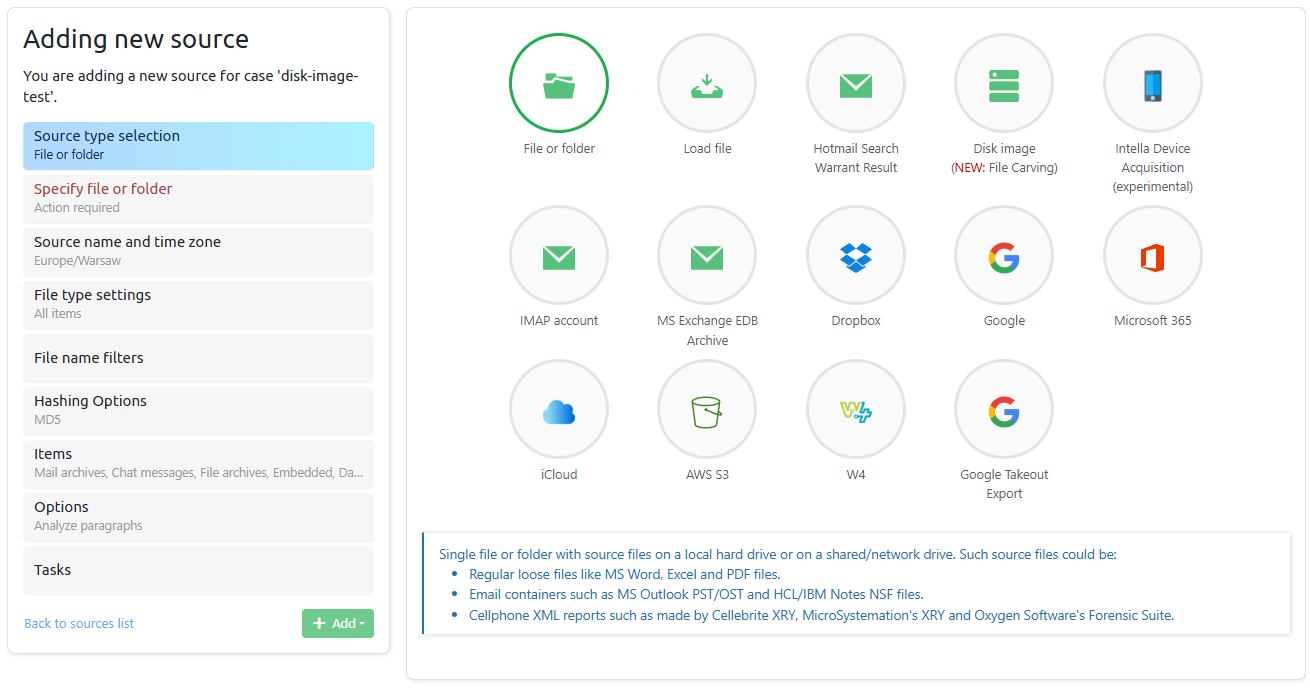1310x693 pixels.
Task: Go to Source name and time zone step
Action: pyautogui.click(x=198, y=252)
